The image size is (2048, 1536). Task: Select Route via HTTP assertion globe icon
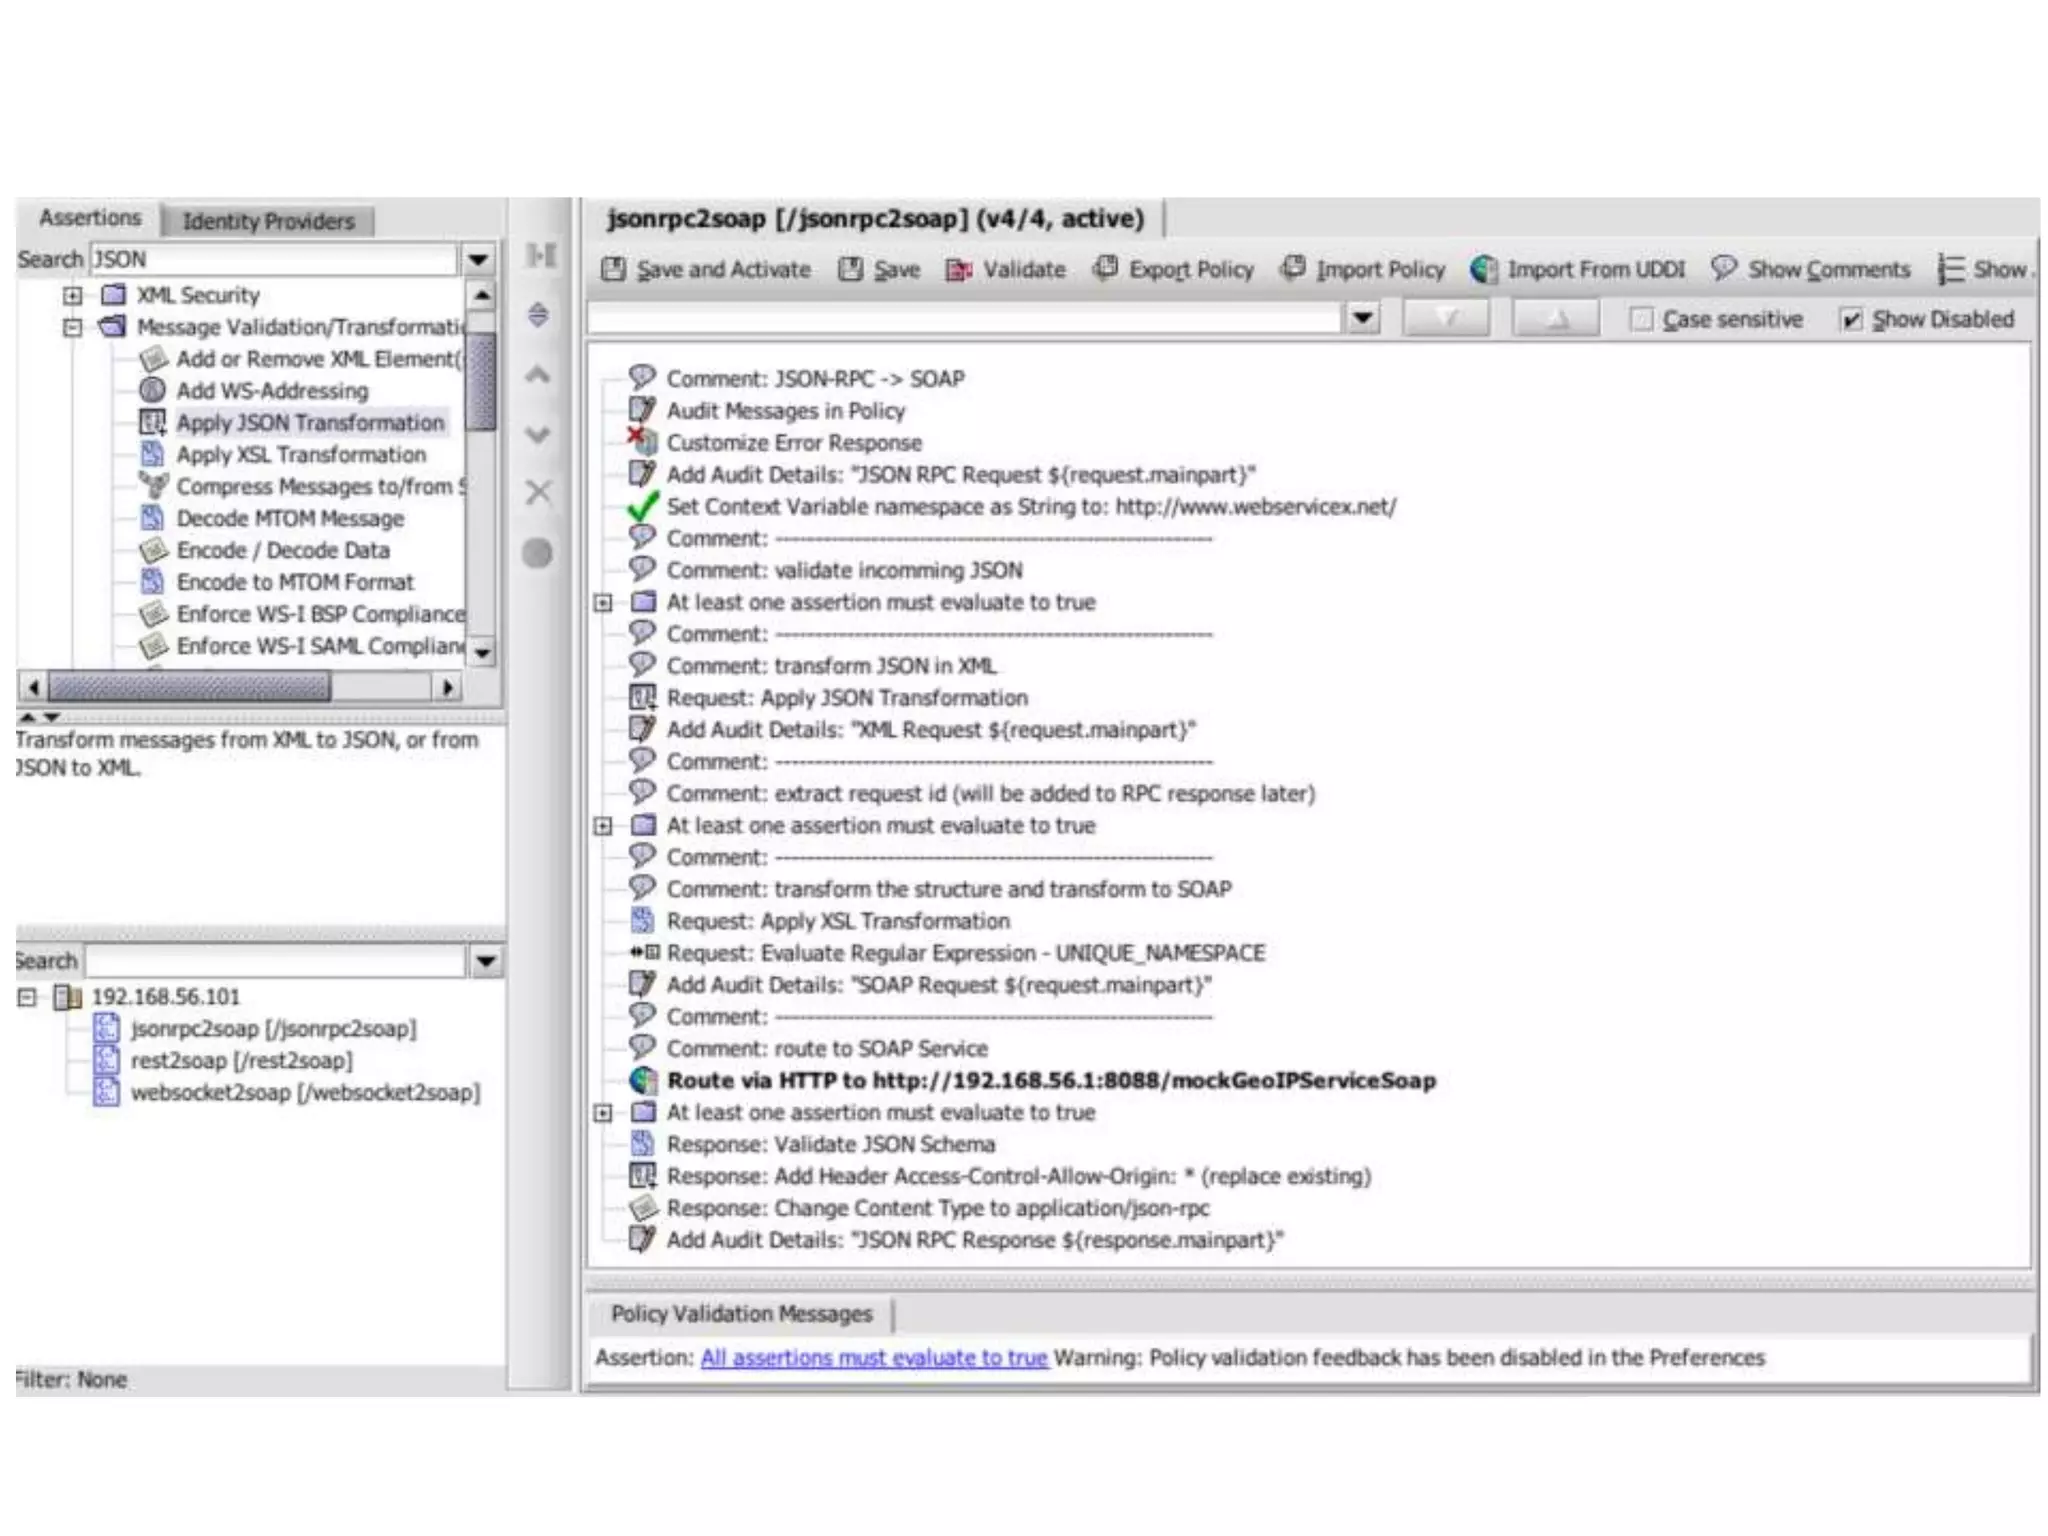[x=642, y=1080]
